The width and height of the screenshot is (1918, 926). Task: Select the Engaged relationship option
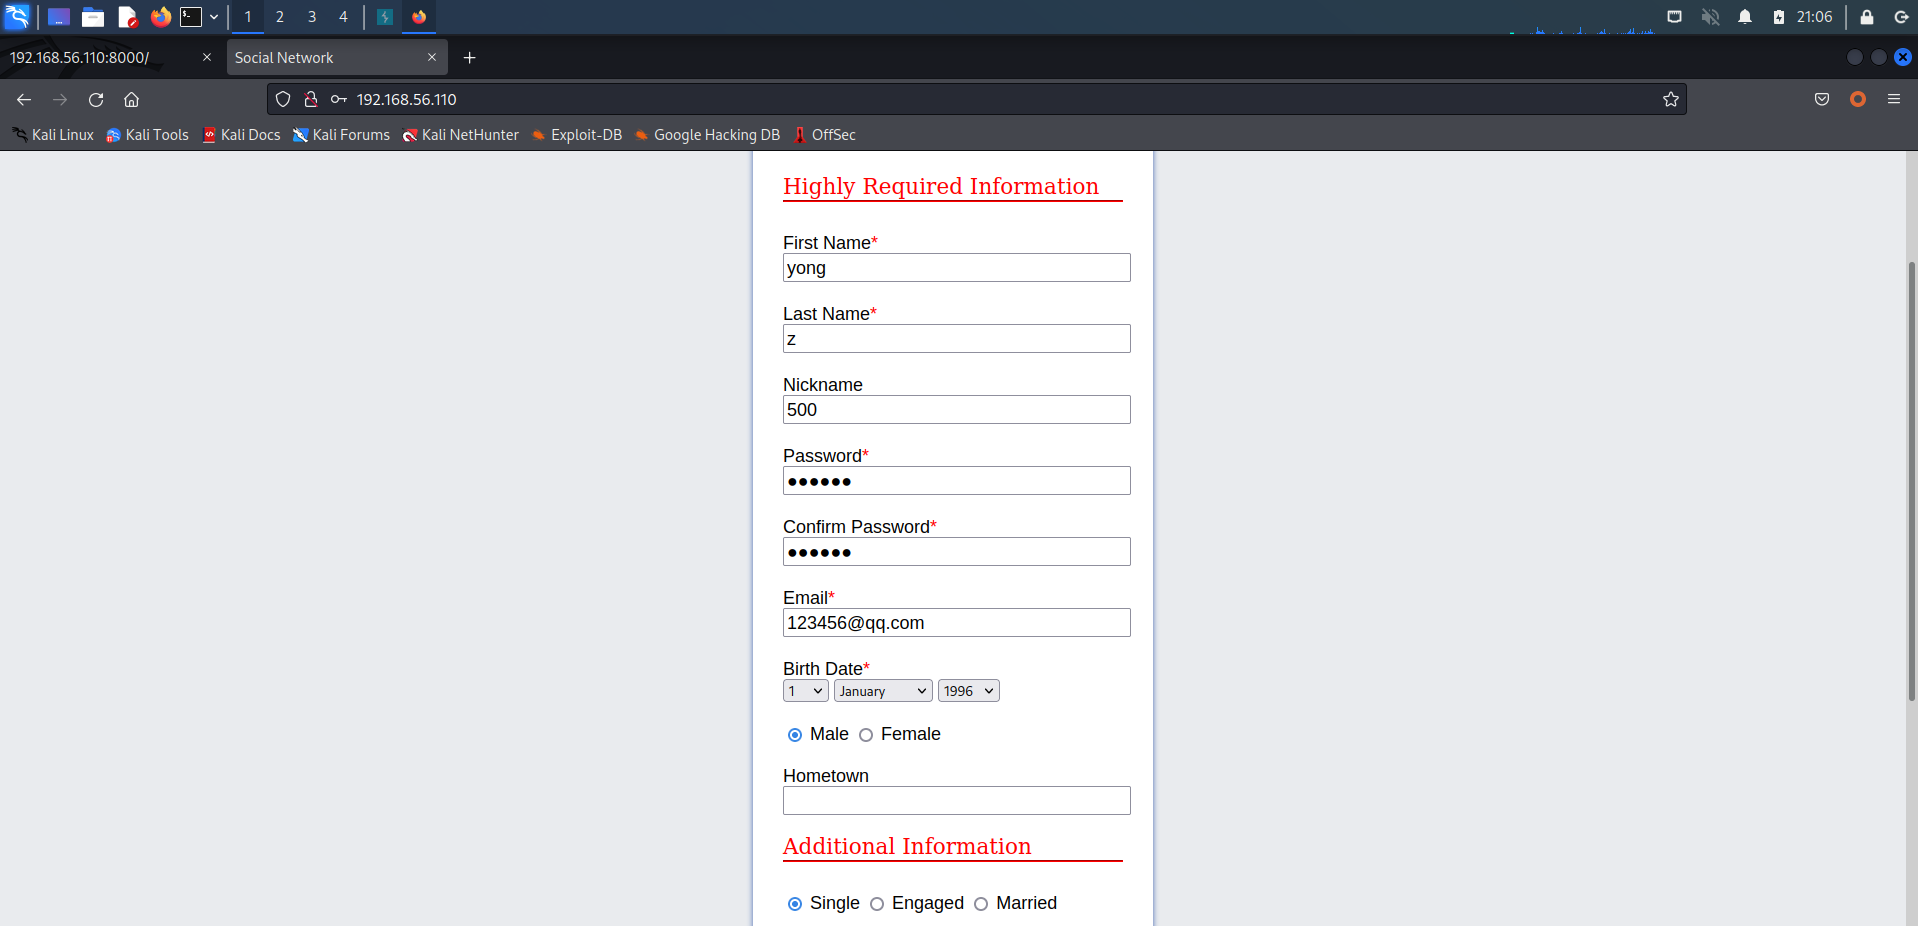coord(877,904)
